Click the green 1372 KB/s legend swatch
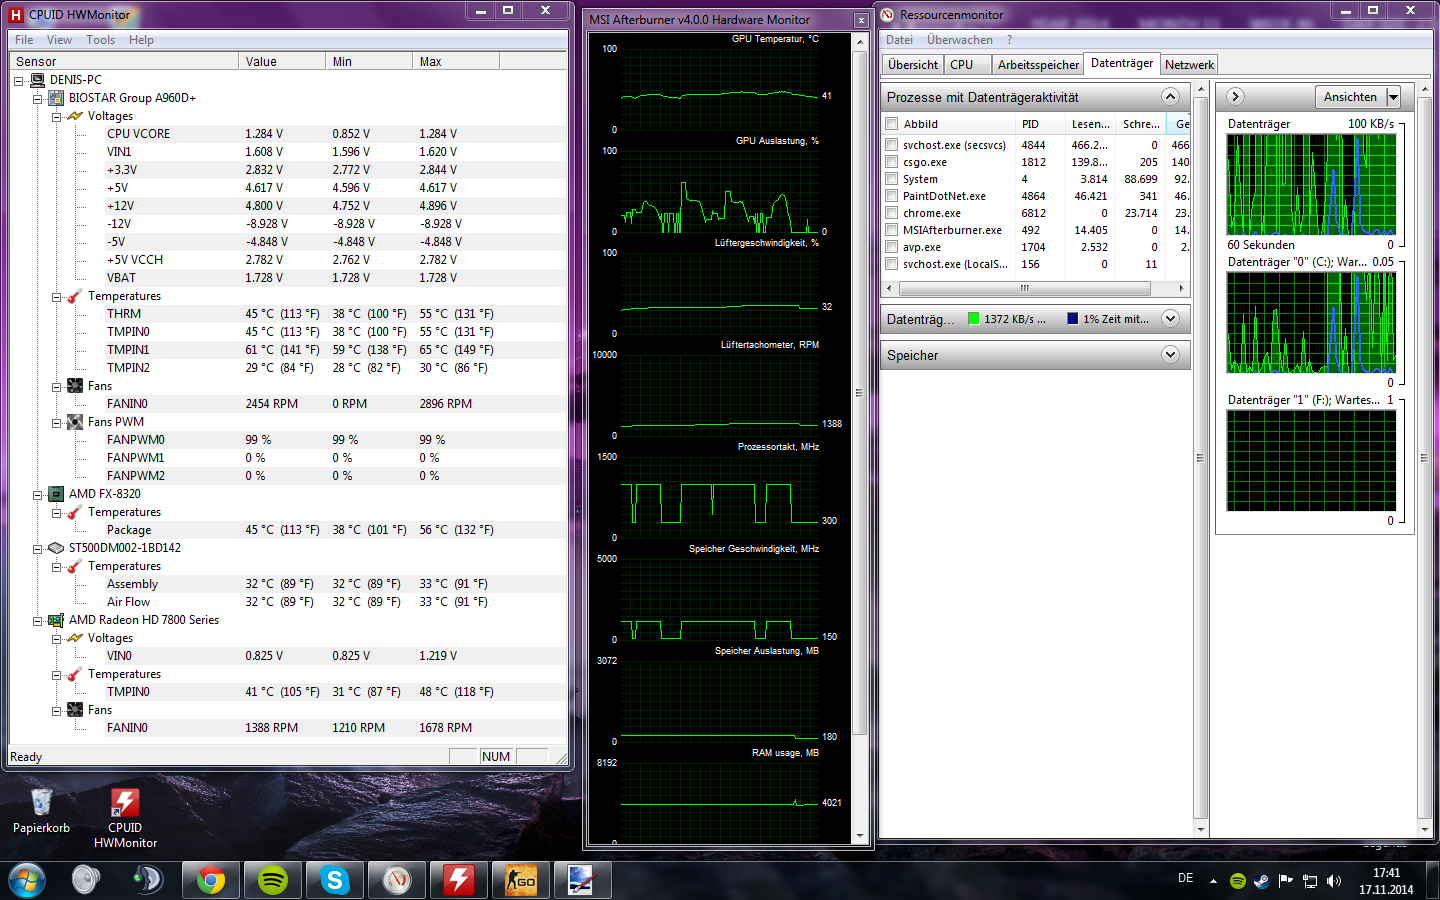 tap(974, 319)
